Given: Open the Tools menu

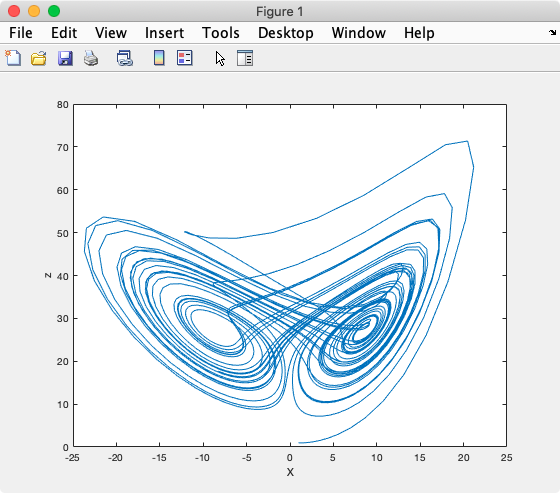Looking at the screenshot, I should tap(221, 33).
